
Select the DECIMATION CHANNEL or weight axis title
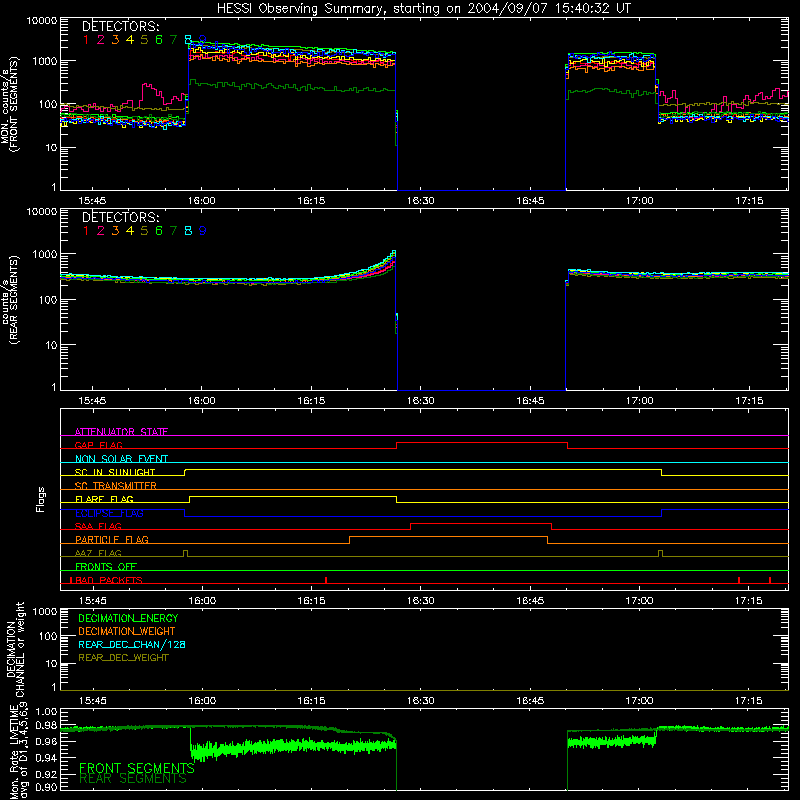(15, 649)
